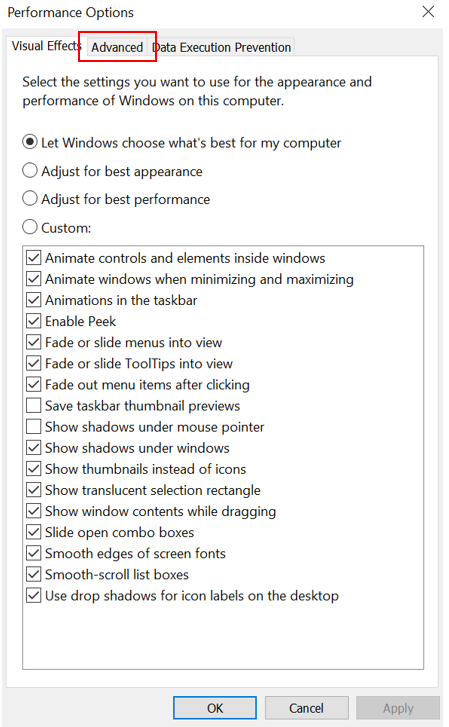Switch to the Advanced tab
449x727 pixels.
tap(117, 47)
